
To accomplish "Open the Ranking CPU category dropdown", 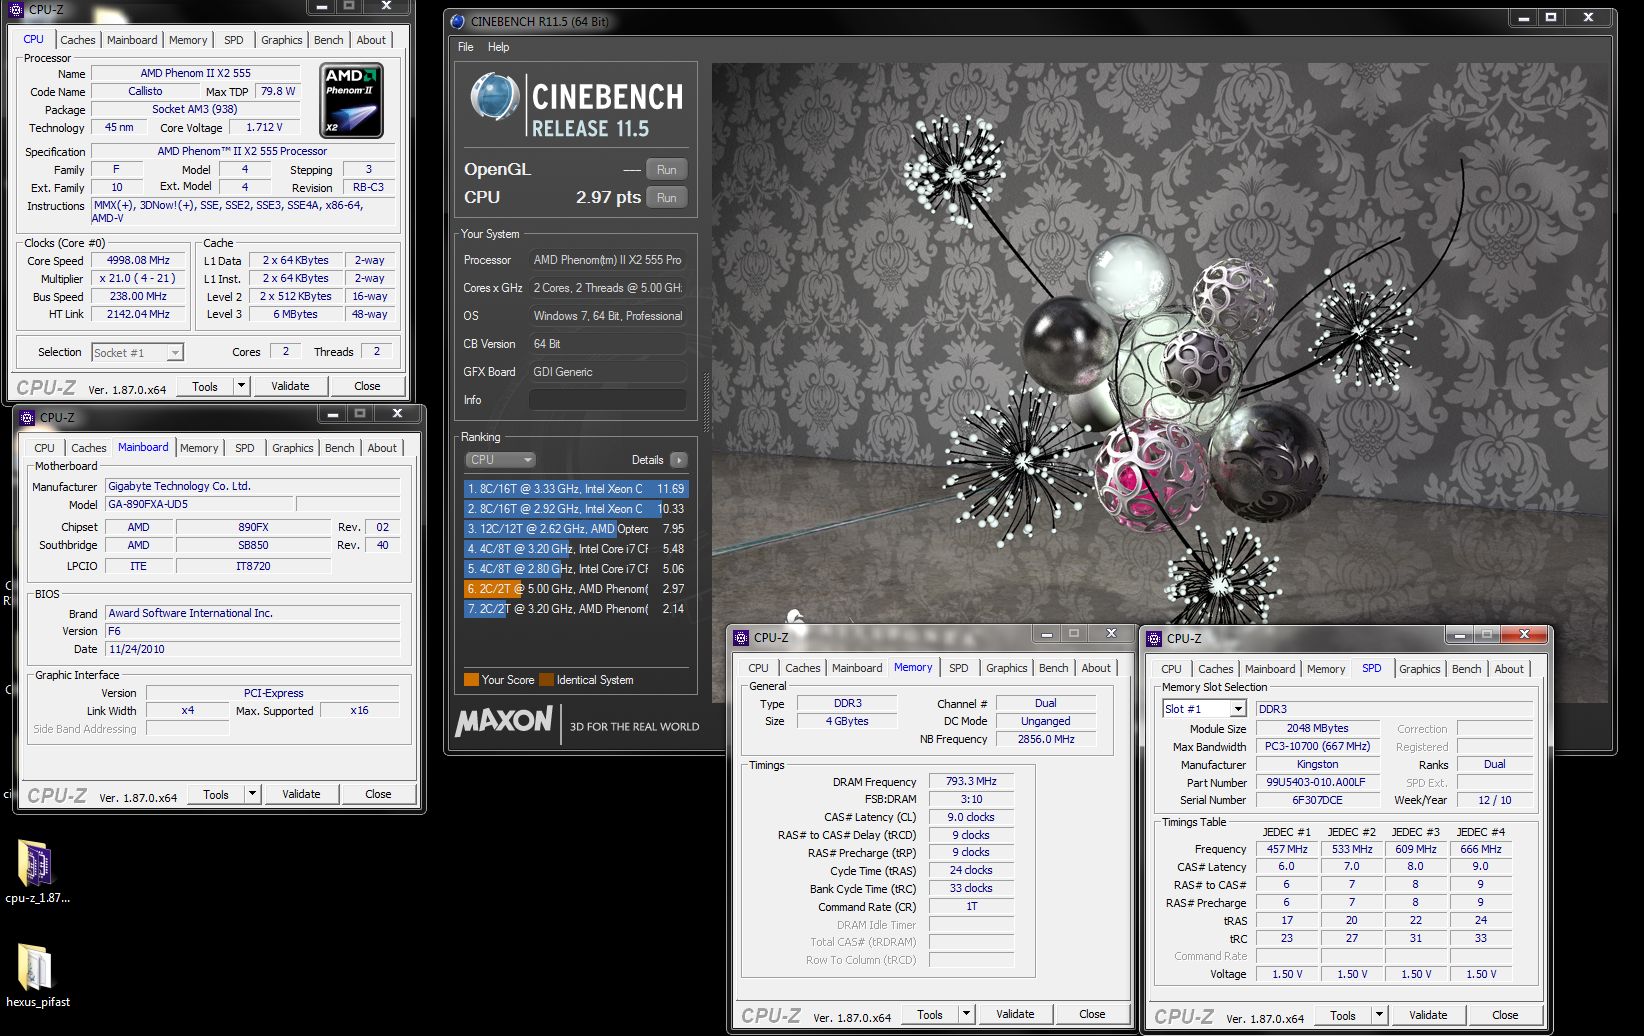I will click(501, 460).
